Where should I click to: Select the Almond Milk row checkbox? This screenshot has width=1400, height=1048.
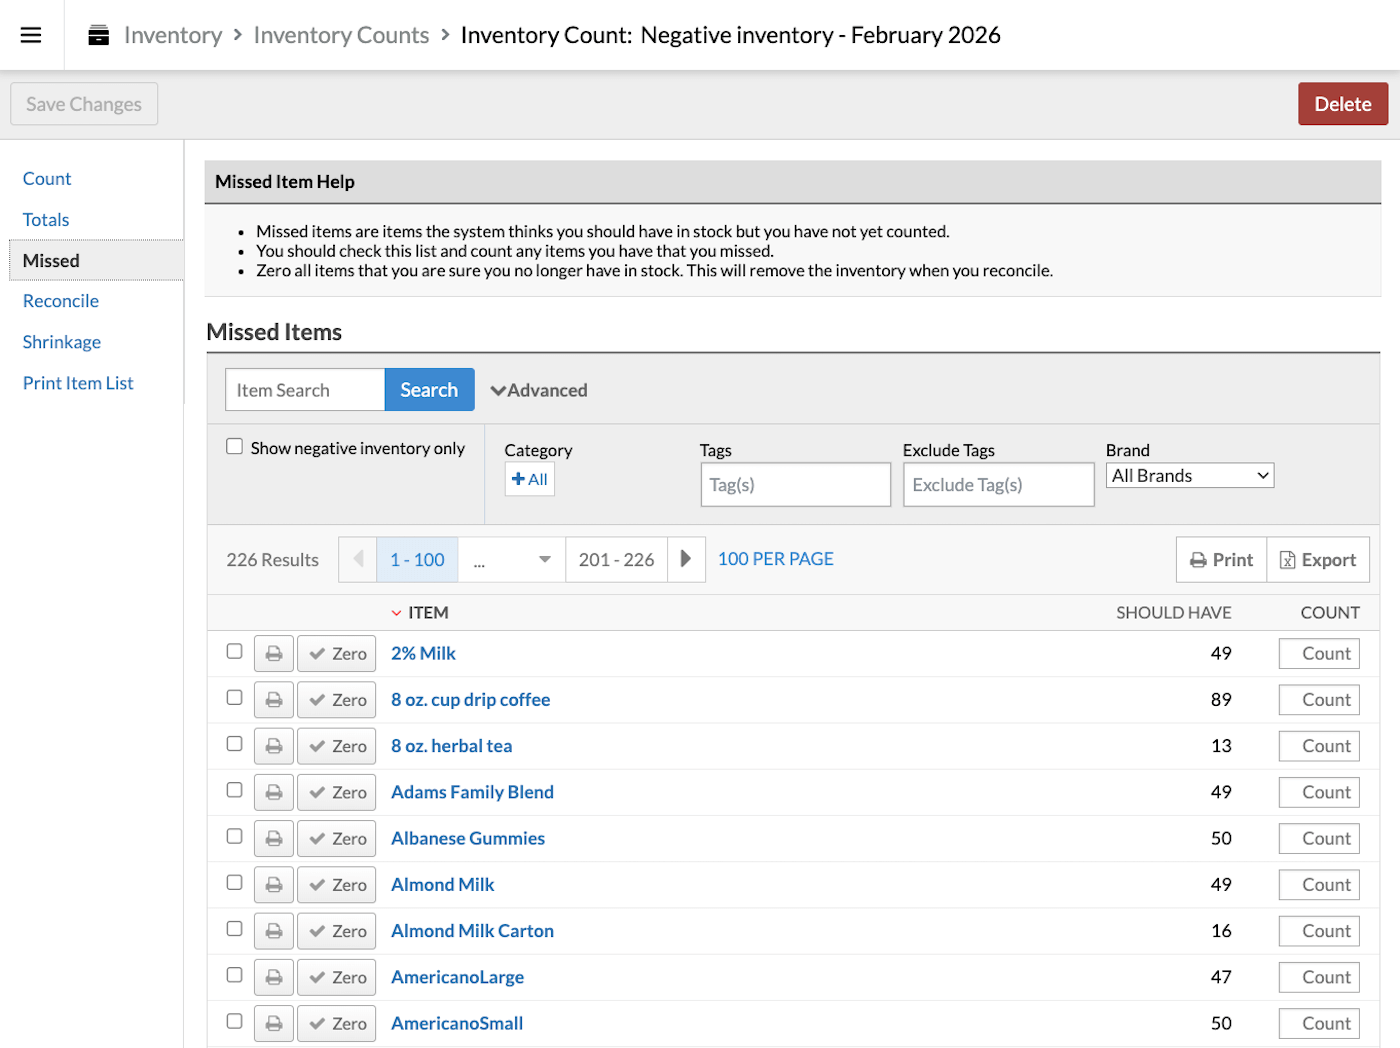(235, 883)
